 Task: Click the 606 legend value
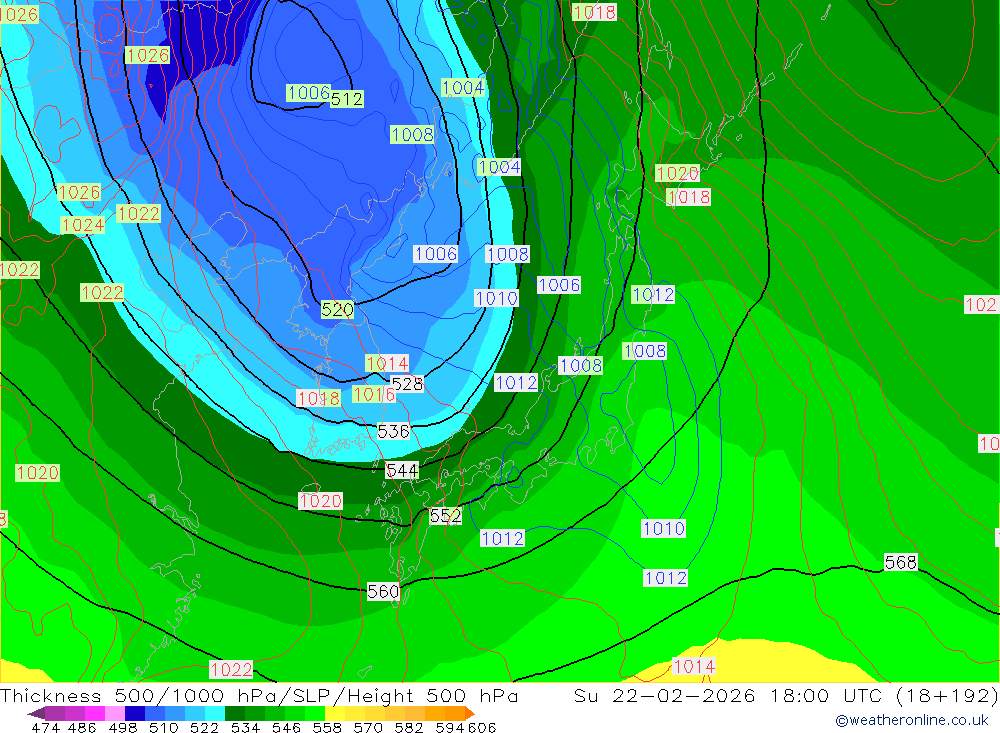click(482, 727)
